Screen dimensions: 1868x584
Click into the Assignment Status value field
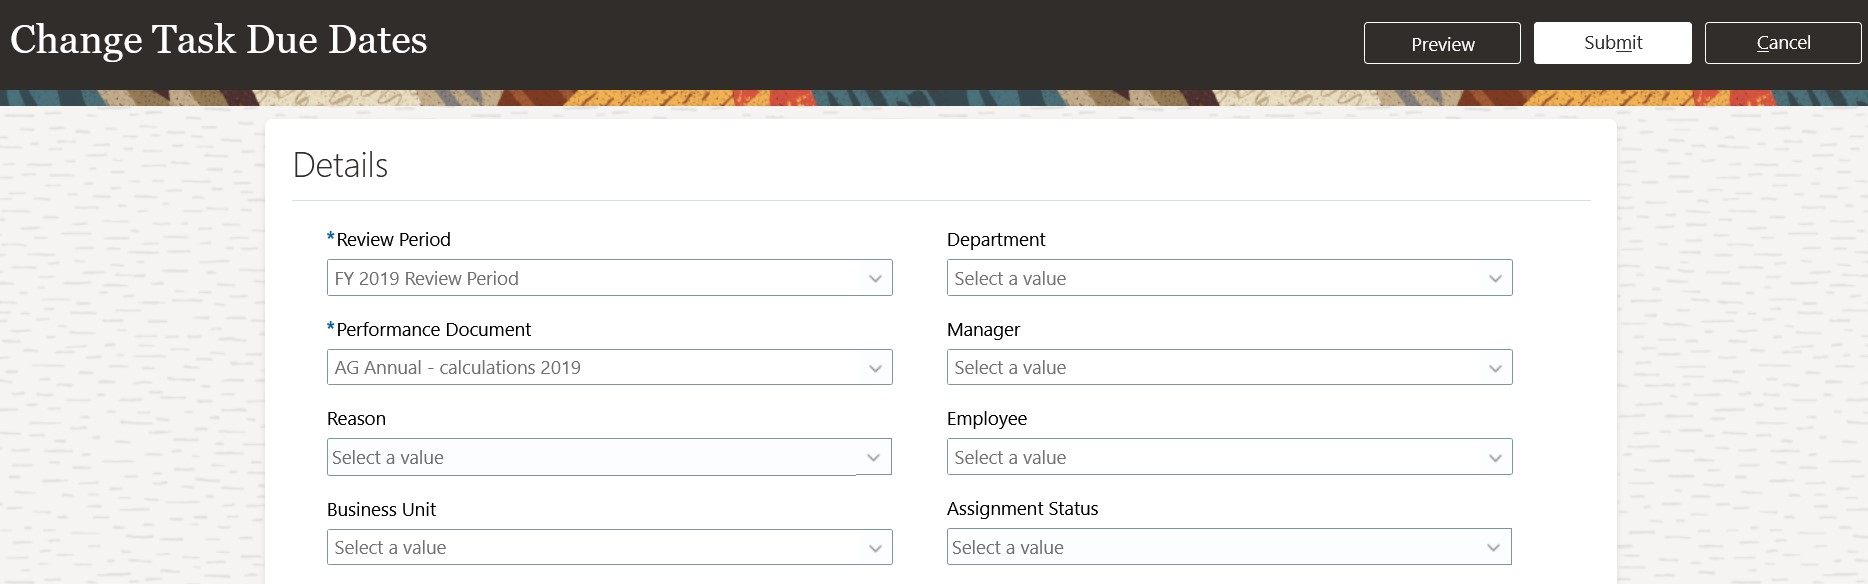tap(1229, 547)
